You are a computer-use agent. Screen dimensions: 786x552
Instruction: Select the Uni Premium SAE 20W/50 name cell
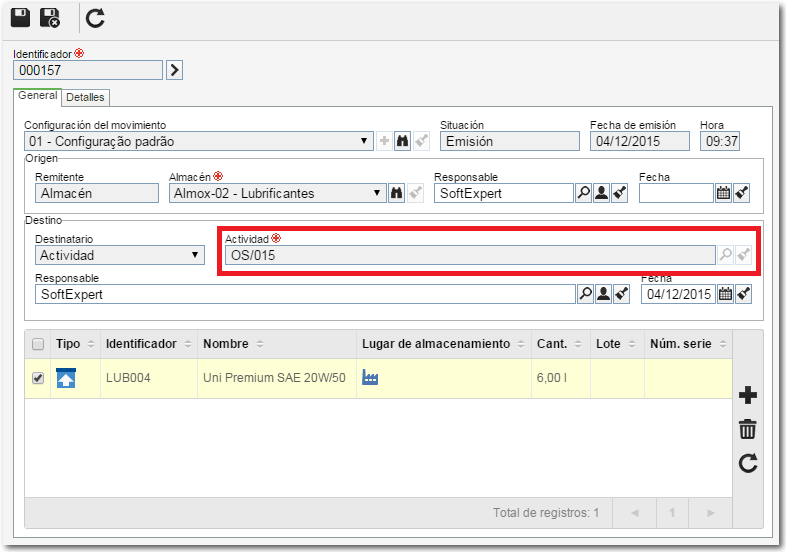coord(277,378)
